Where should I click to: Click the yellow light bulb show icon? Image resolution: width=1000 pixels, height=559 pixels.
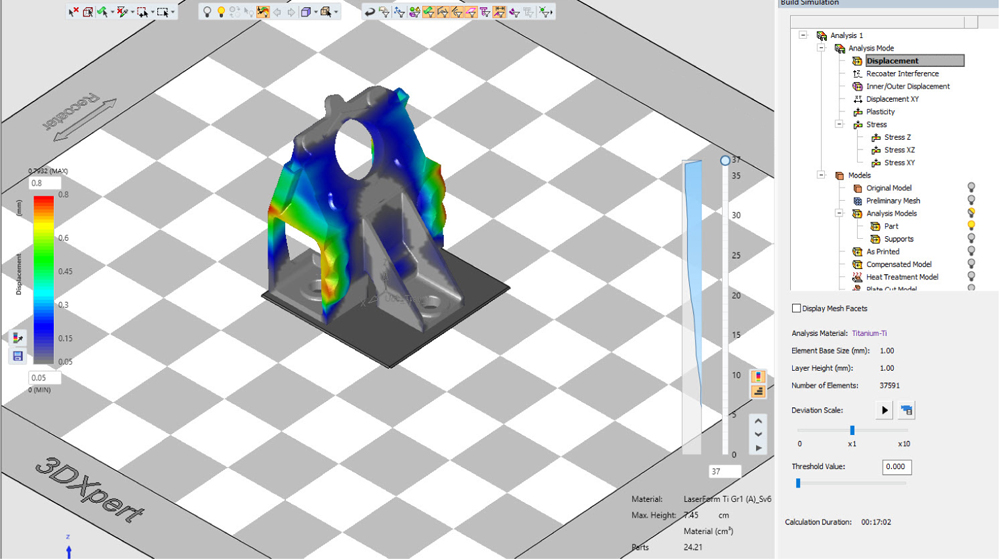point(221,12)
